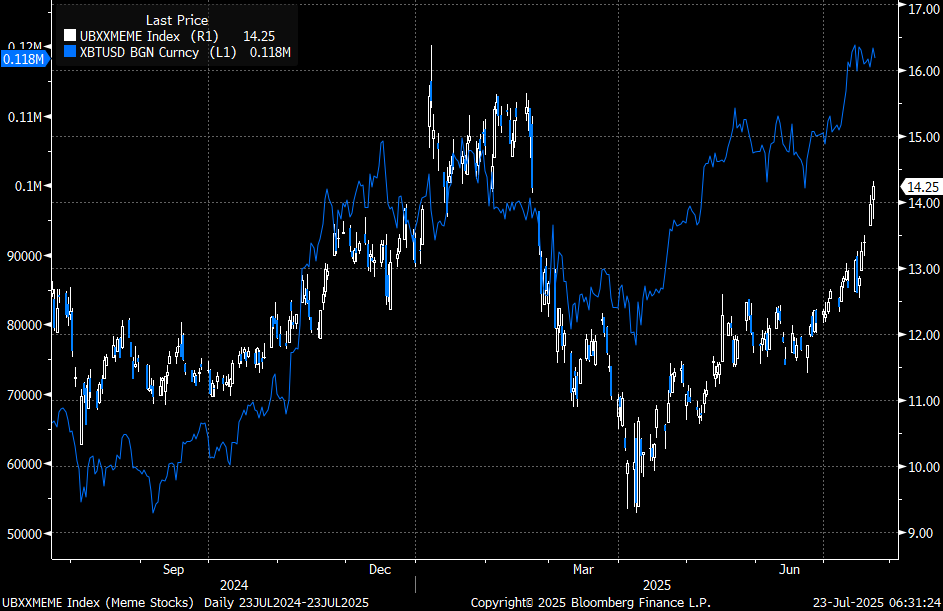
Task: Click the 0.11M left axis label
Action: [x=25, y=117]
